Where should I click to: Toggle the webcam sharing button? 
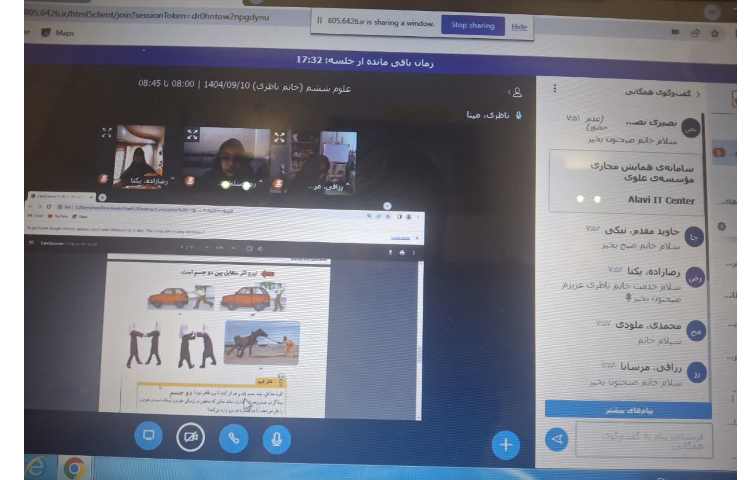click(190, 437)
